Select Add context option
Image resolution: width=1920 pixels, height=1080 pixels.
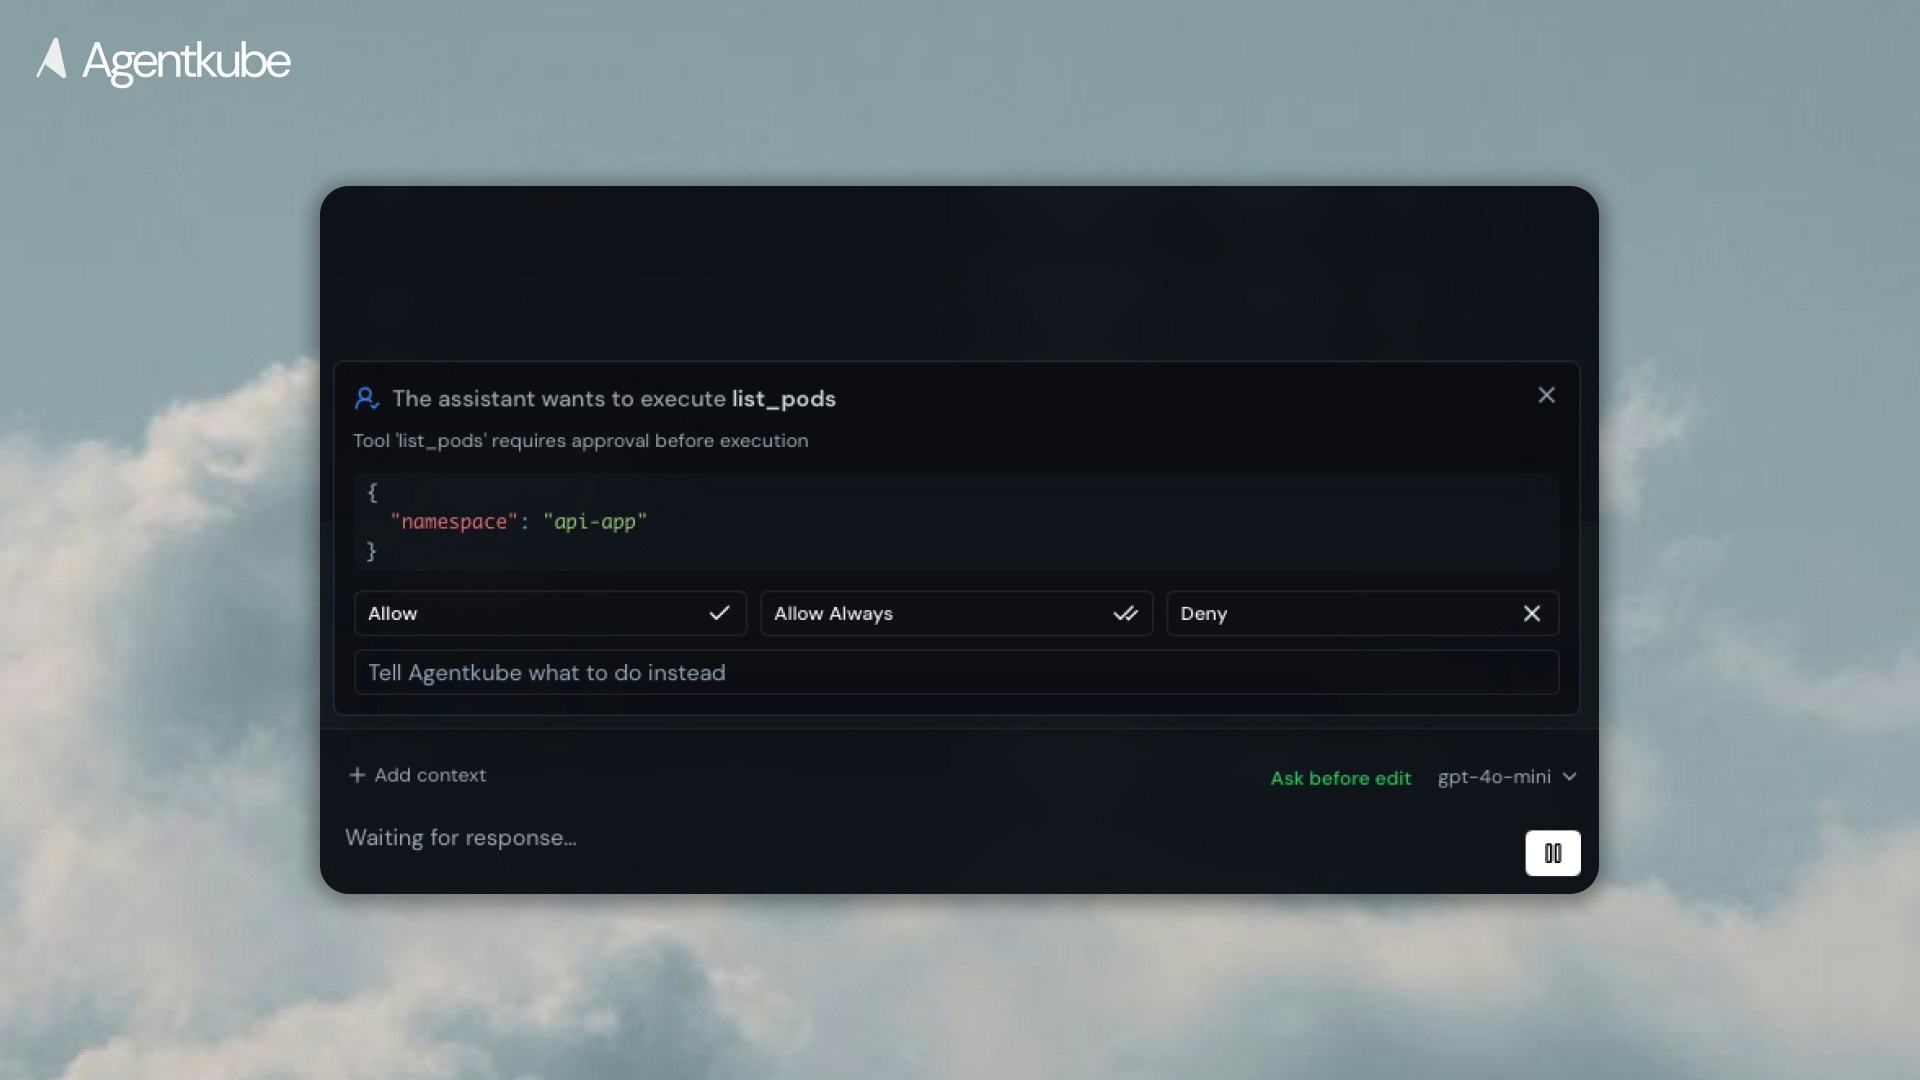[x=430, y=775]
